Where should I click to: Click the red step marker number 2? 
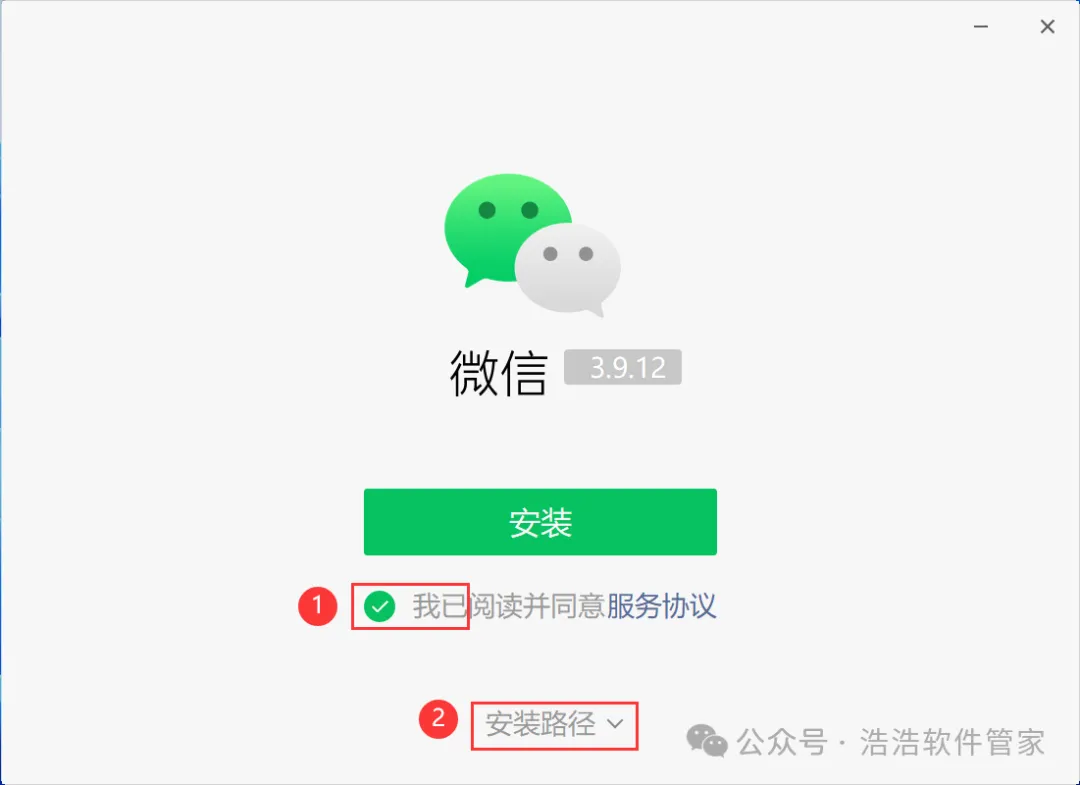[438, 720]
